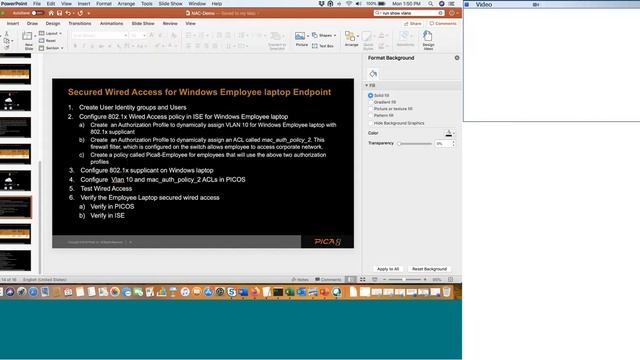Open the Transitions ribbon tab

pos(80,24)
